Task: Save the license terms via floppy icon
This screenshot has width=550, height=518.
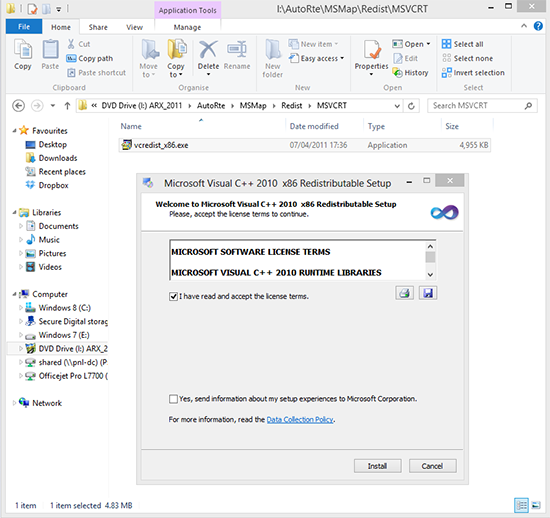Action: [428, 293]
